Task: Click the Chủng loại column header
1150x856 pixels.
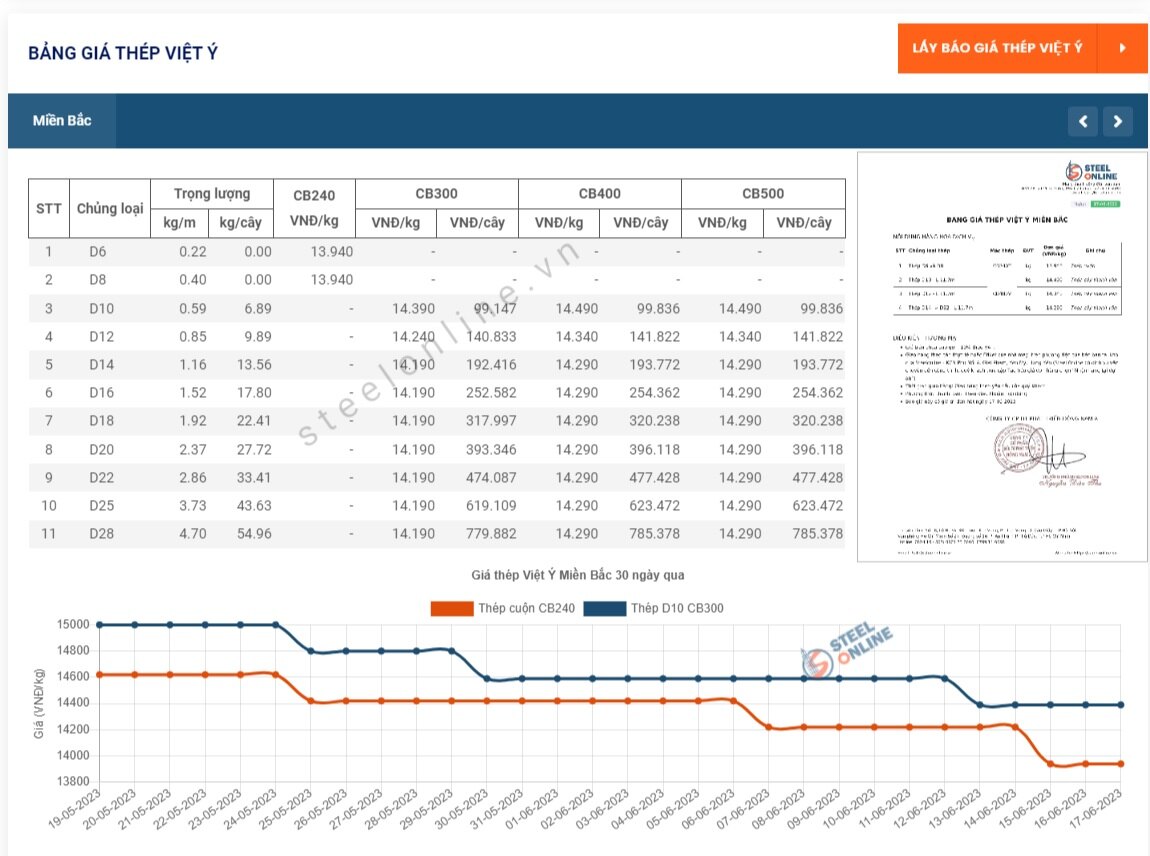Action: 110,208
